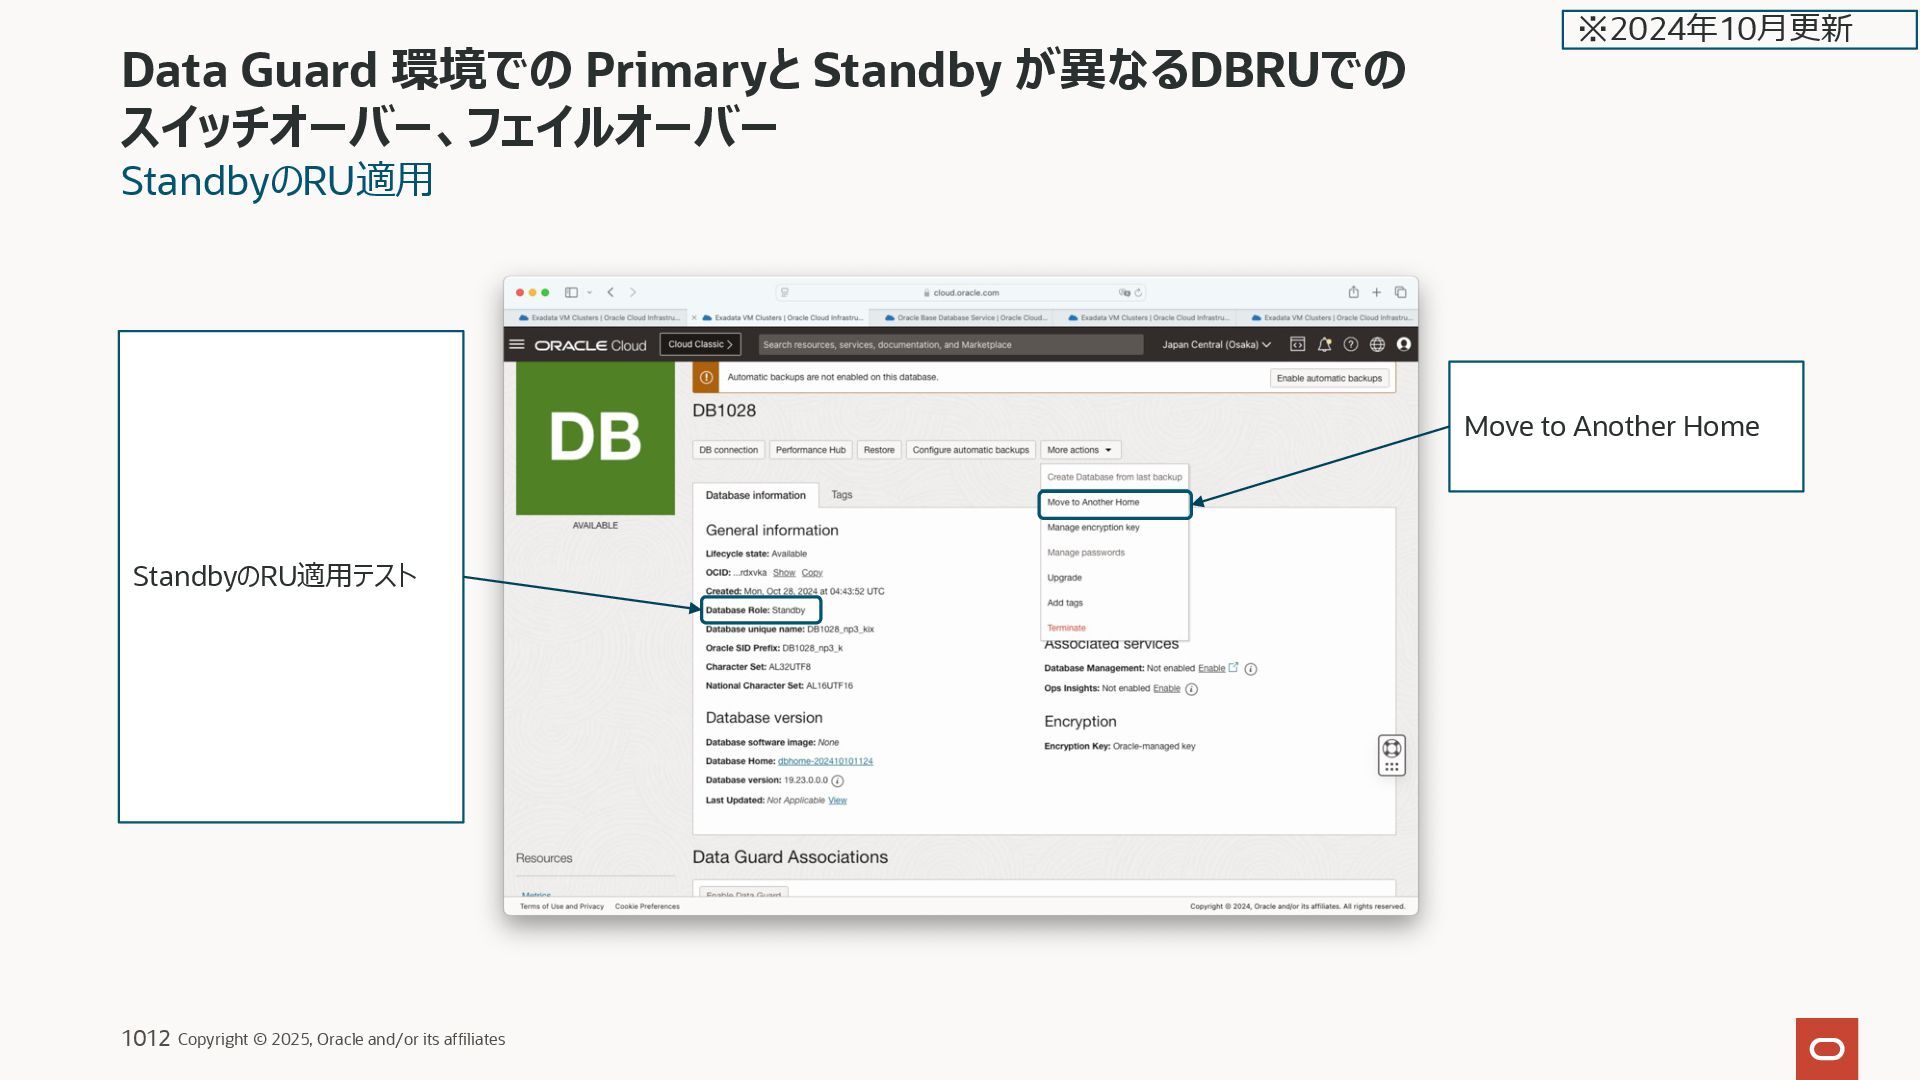Image resolution: width=1920 pixels, height=1080 pixels.
Task: Click the notifications bell icon
Action: point(1324,344)
